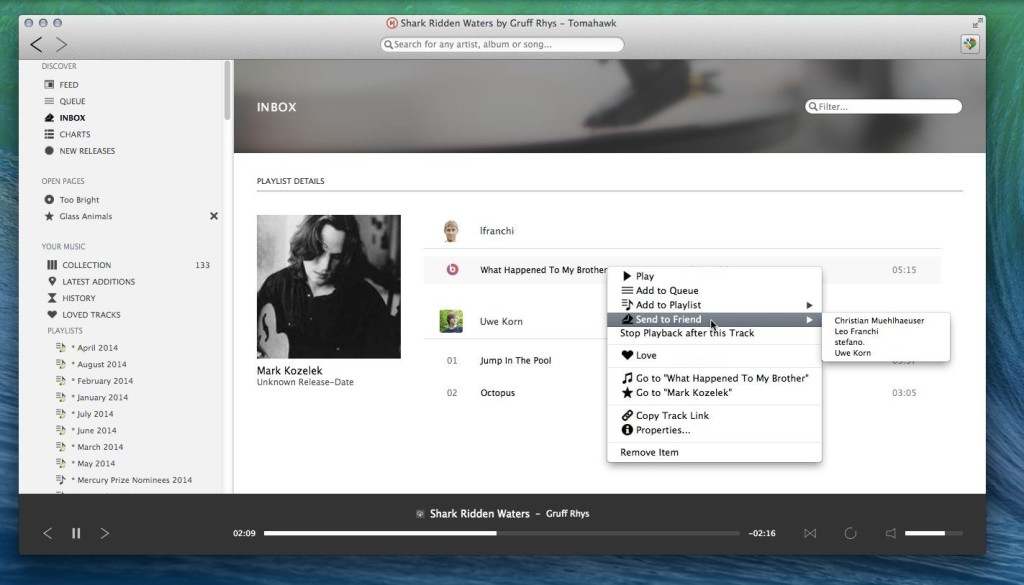Click the sidebar vertical scrollbar
Viewport: 1024px width, 585px height.
(227, 90)
